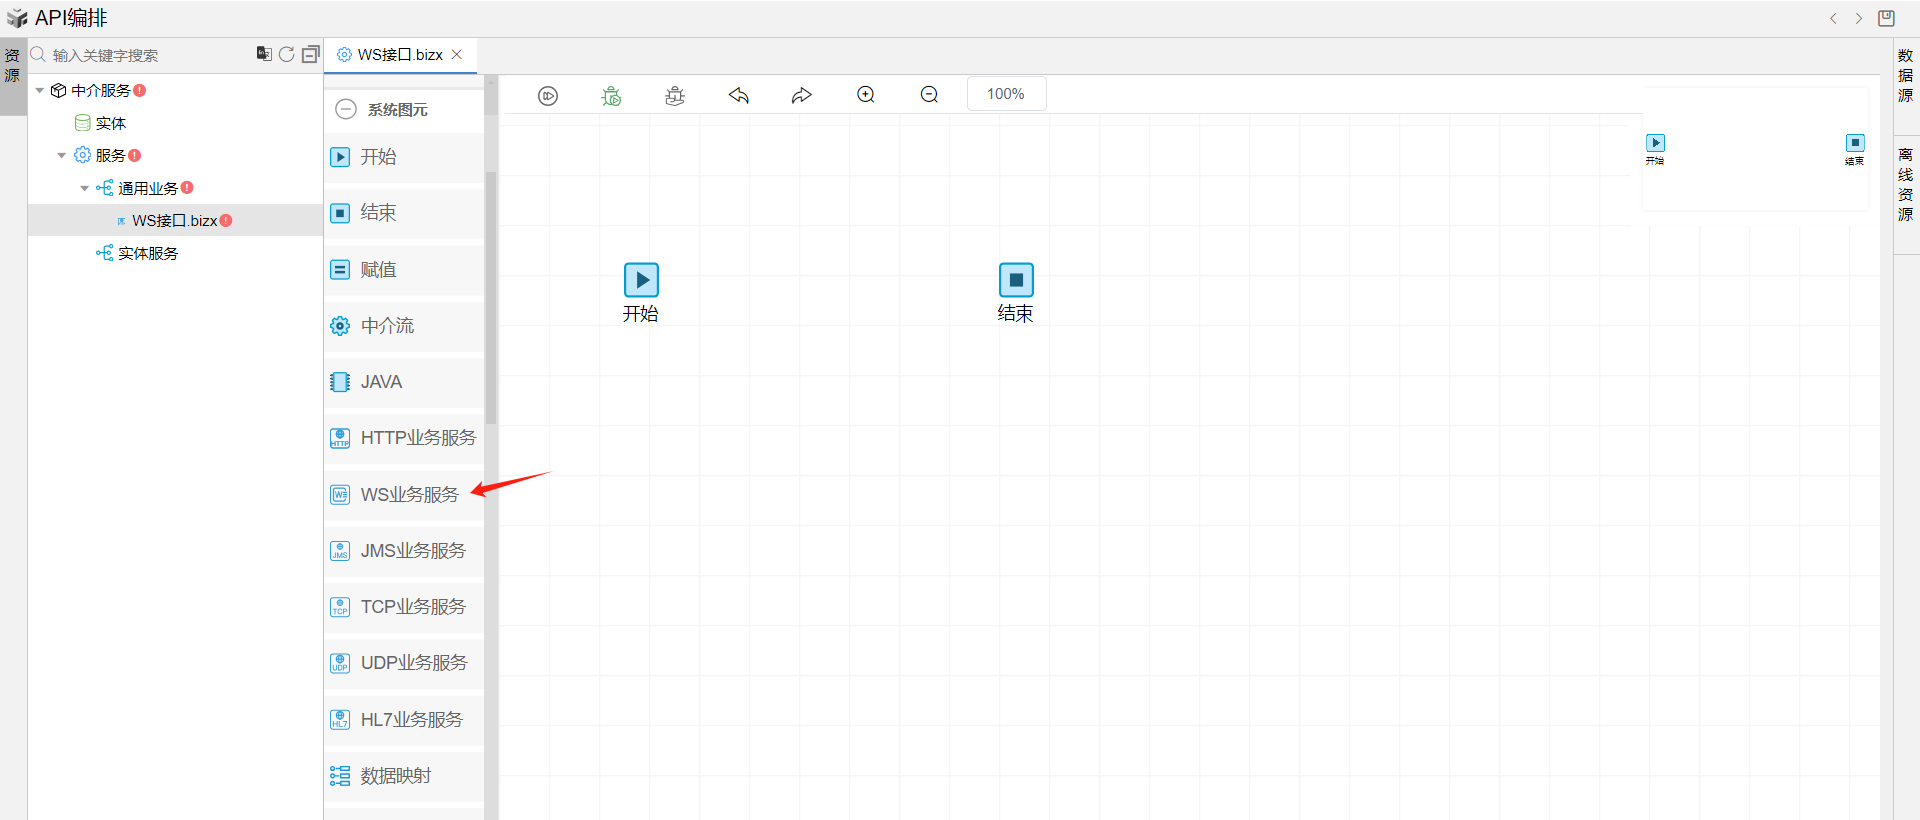This screenshot has width=1920, height=820.
Task: Click the redo arrow icon
Action: (802, 96)
